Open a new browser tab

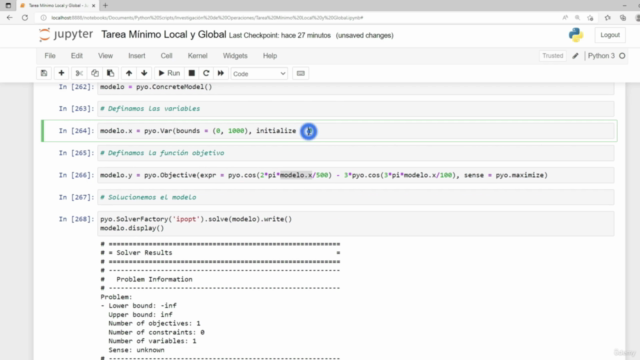(x=105, y=5)
